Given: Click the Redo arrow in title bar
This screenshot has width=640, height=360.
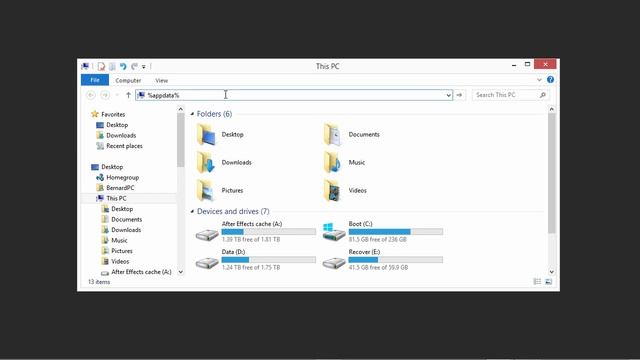Looking at the screenshot, I should pyautogui.click(x=134, y=66).
